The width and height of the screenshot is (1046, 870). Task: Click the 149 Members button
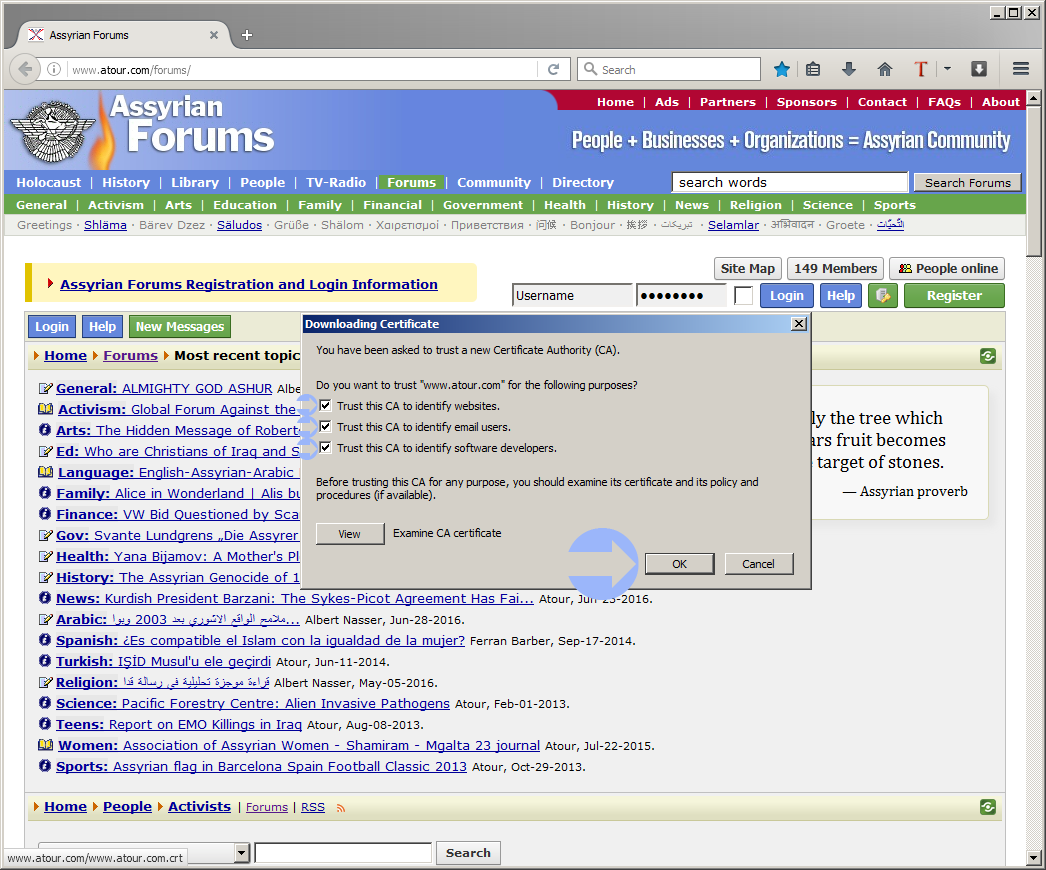(x=835, y=268)
